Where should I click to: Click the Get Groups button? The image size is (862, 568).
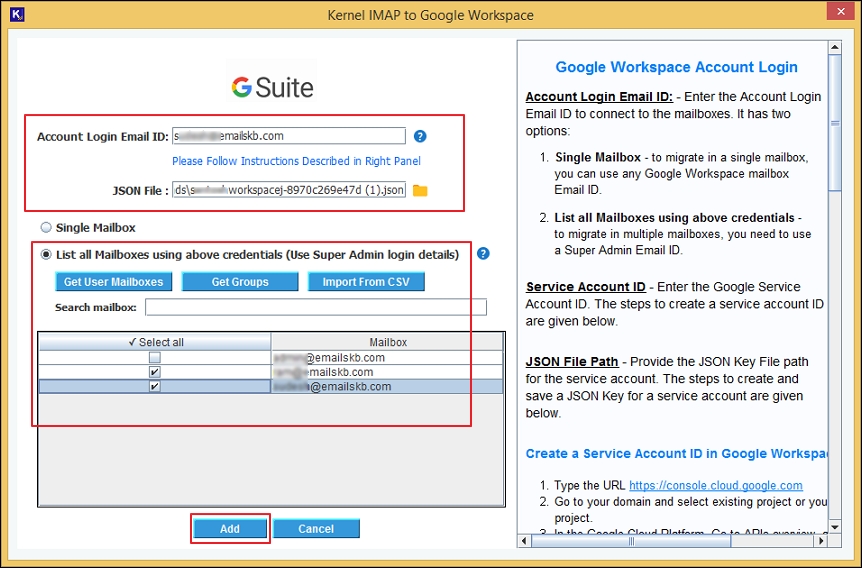[x=240, y=282]
